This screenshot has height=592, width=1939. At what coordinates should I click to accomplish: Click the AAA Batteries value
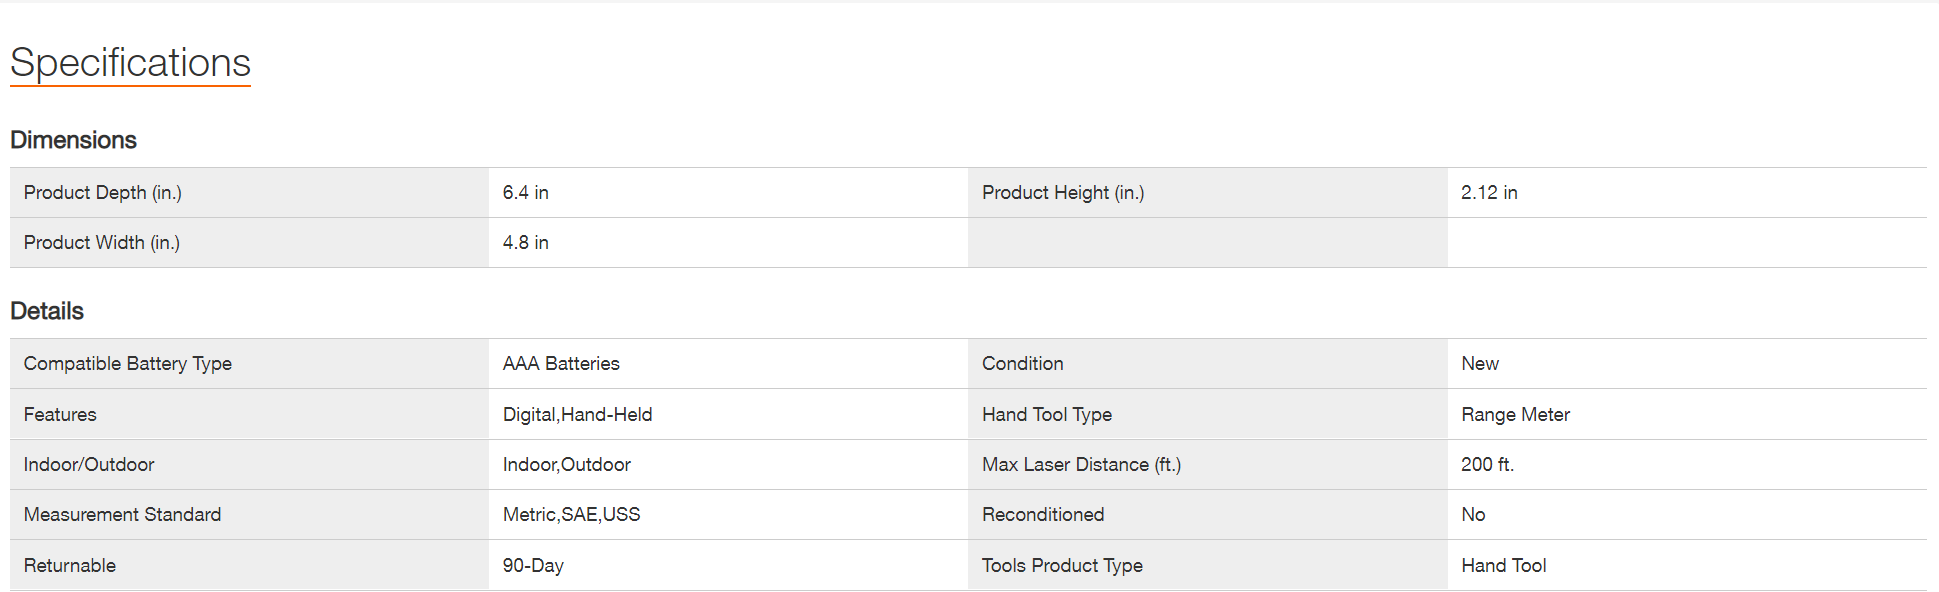(561, 364)
